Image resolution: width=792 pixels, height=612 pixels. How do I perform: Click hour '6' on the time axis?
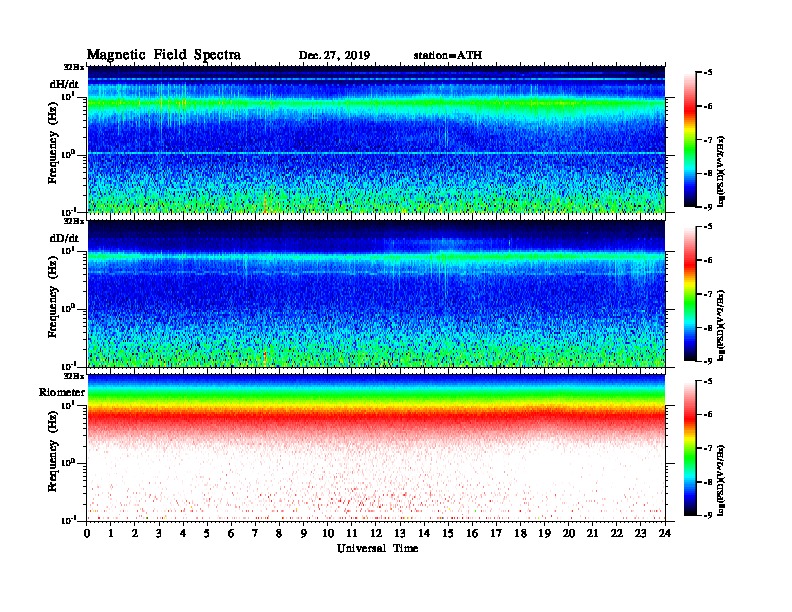coord(231,533)
